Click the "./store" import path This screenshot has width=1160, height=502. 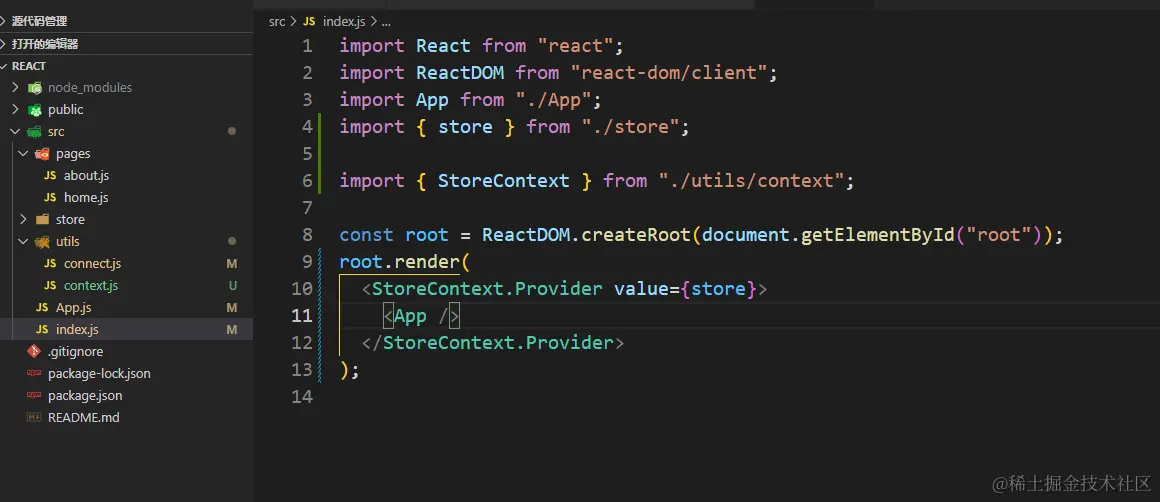[x=630, y=126]
